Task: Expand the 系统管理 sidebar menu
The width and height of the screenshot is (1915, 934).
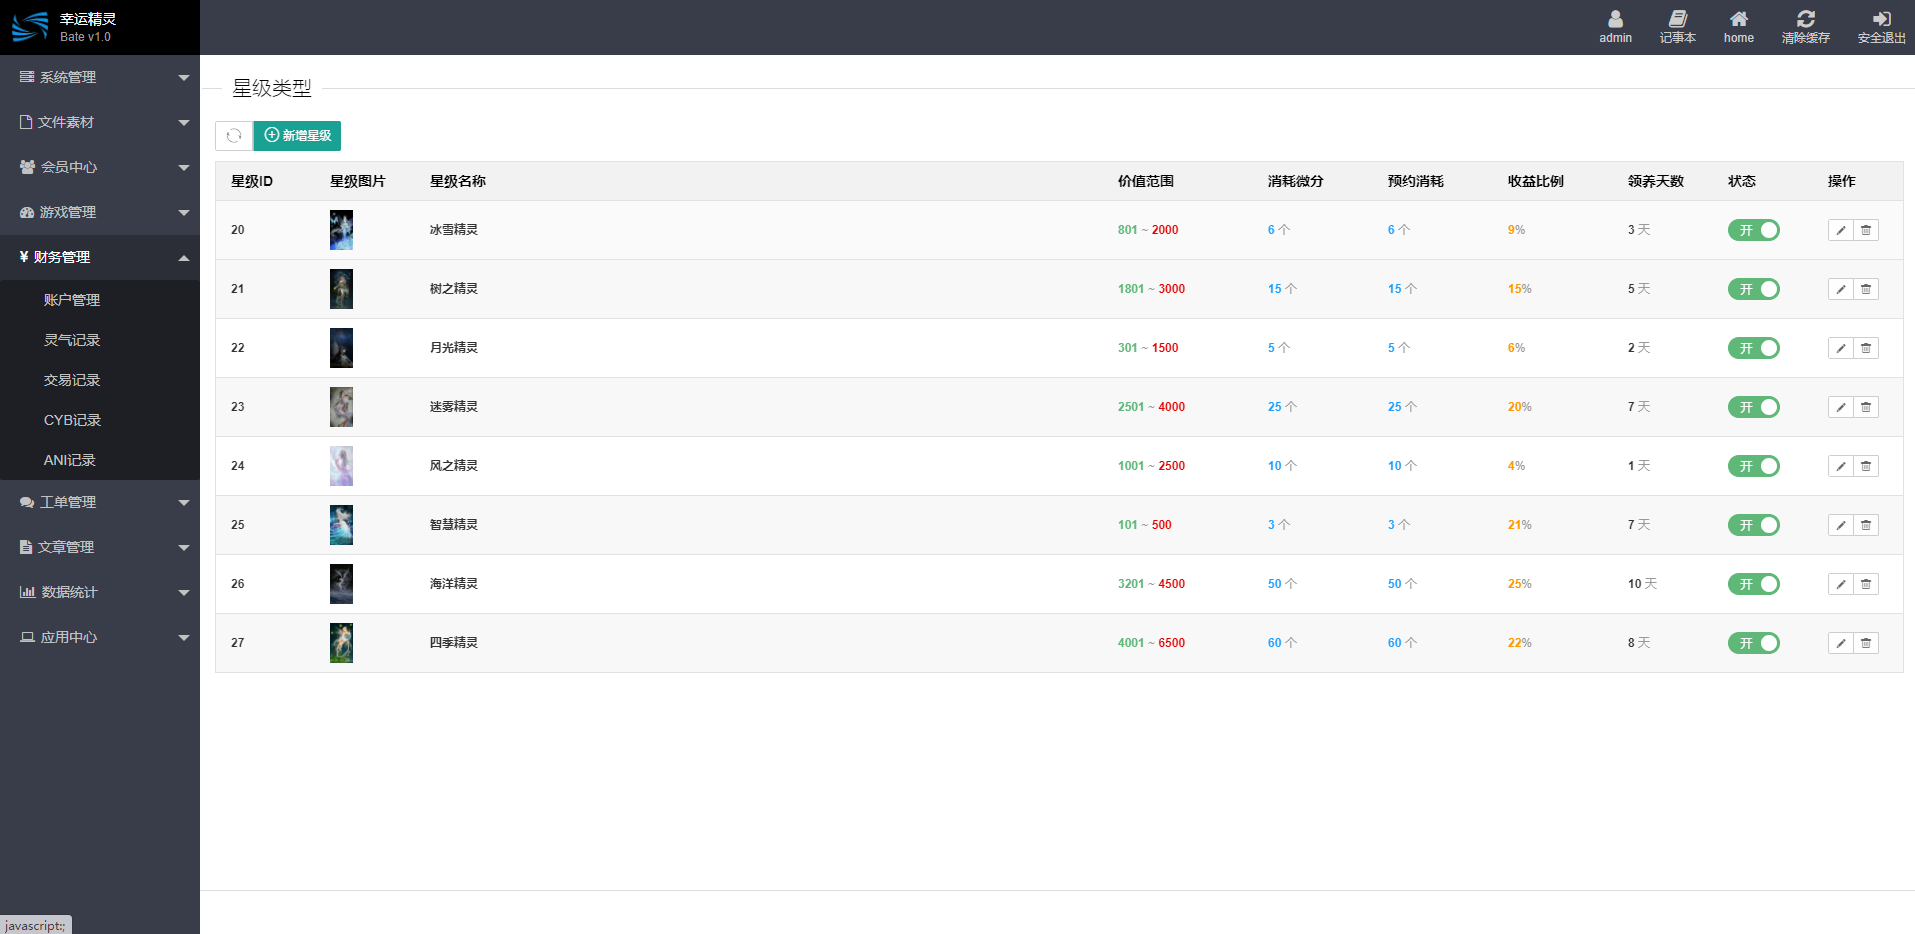Action: [100, 77]
